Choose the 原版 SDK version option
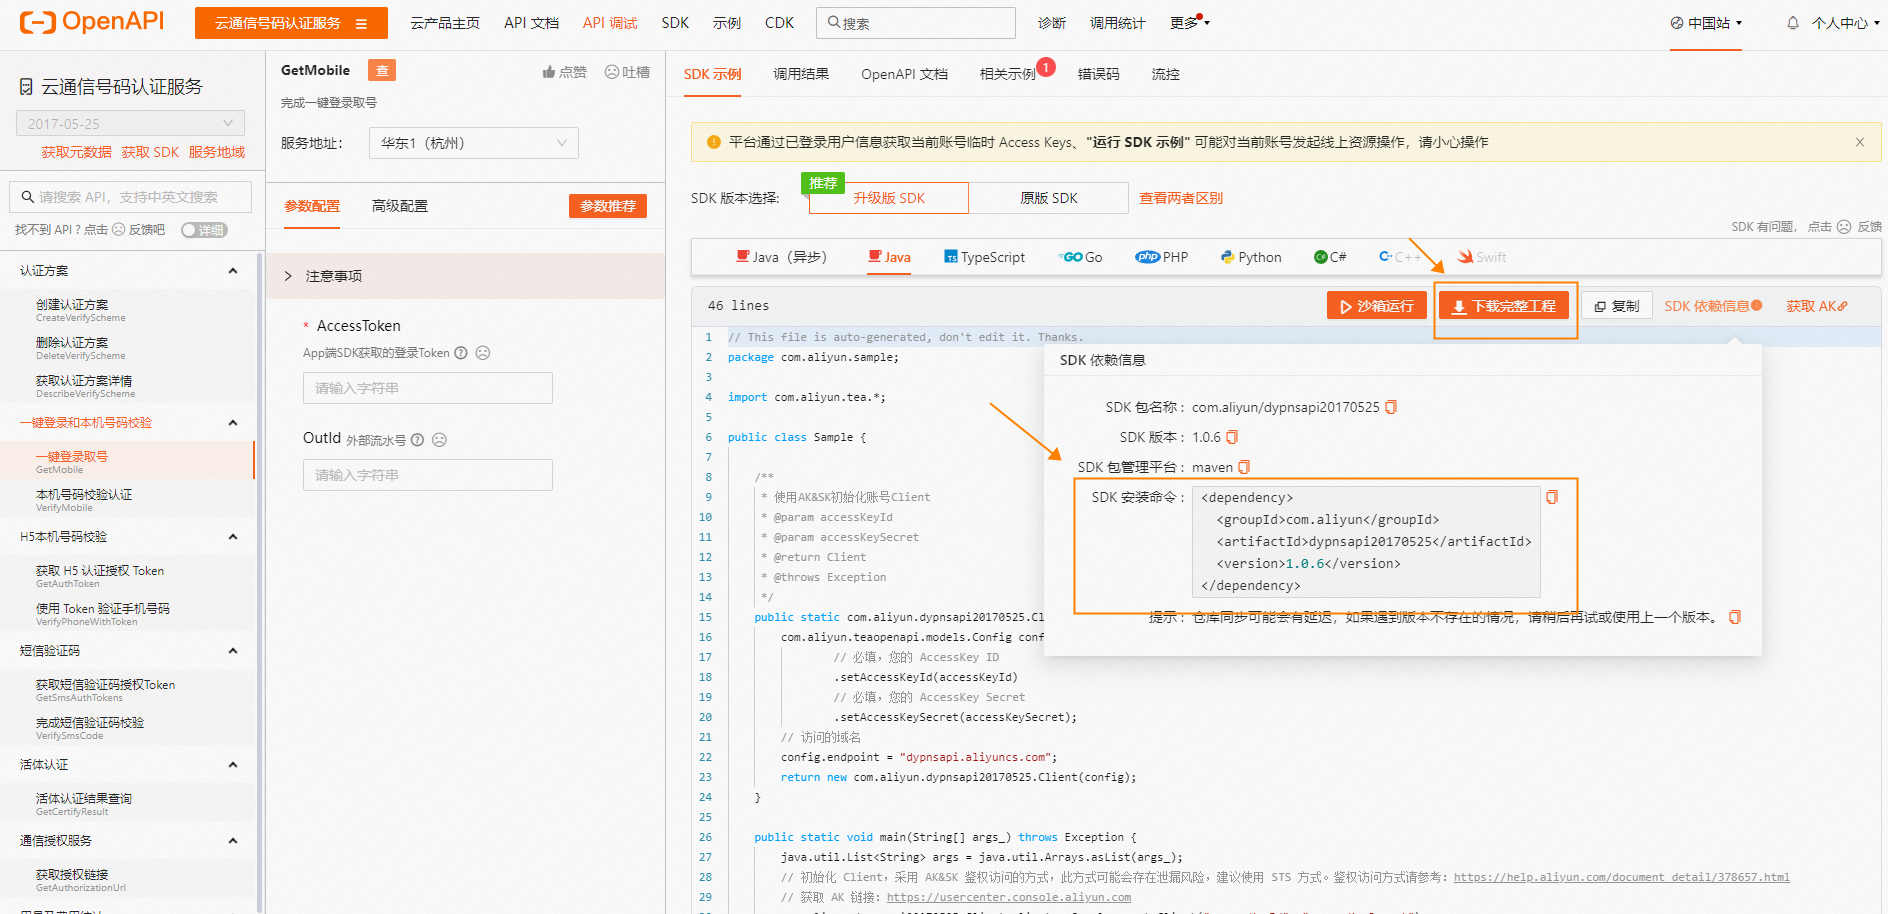This screenshot has height=914, width=1888. pos(1048,198)
